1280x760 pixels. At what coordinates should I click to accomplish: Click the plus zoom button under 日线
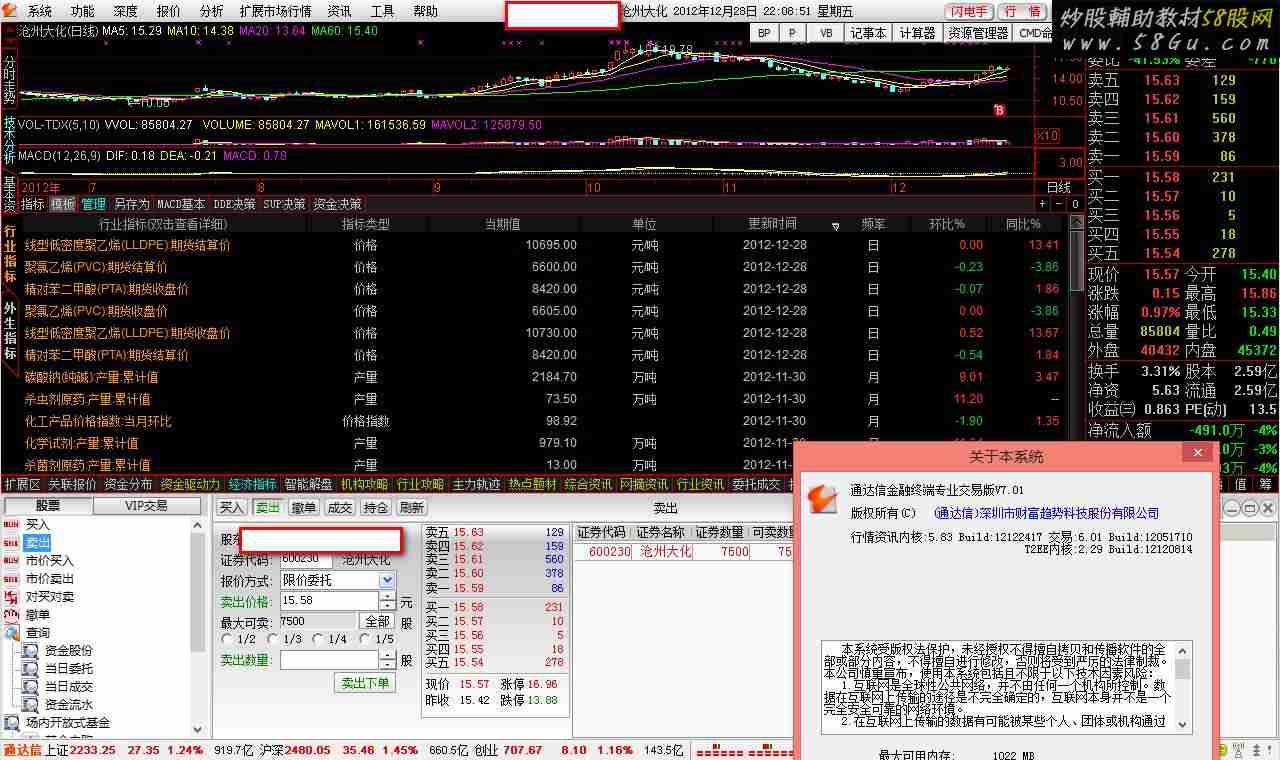click(1042, 203)
